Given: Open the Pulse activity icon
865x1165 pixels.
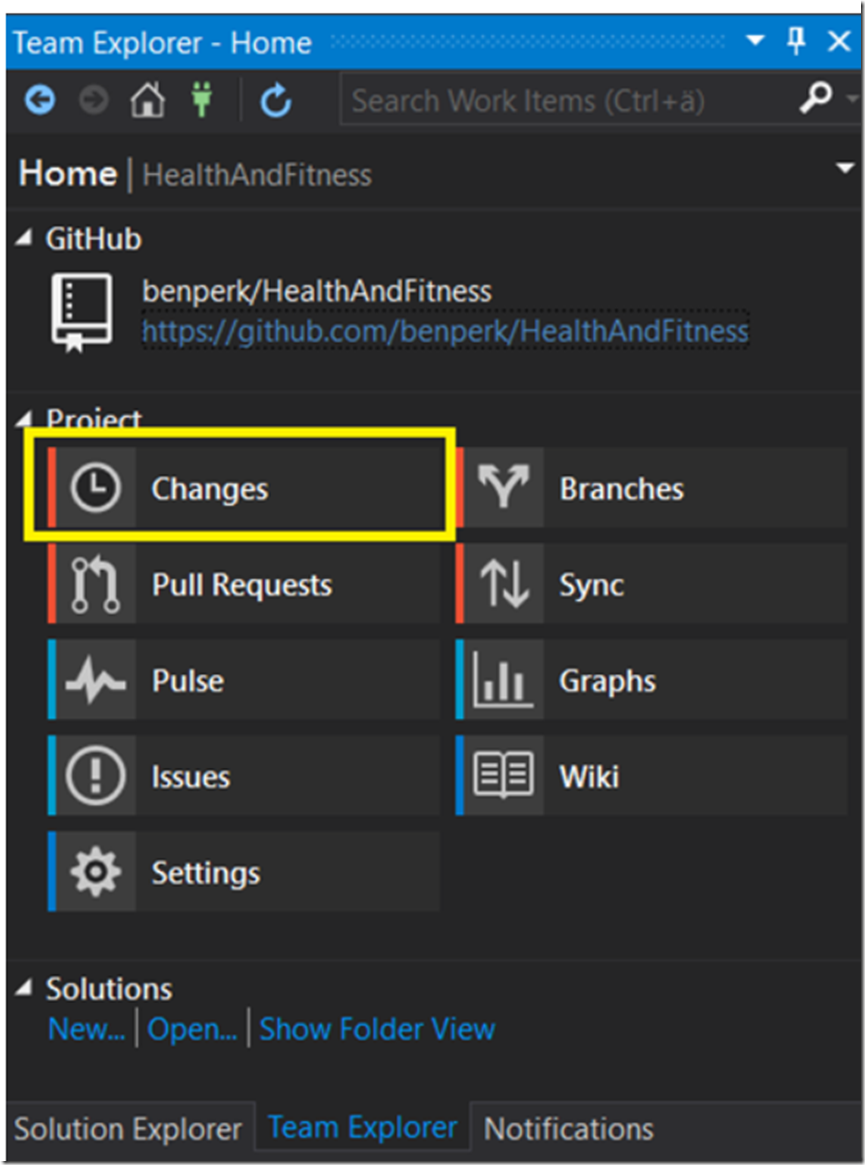Looking at the screenshot, I should coord(95,681).
